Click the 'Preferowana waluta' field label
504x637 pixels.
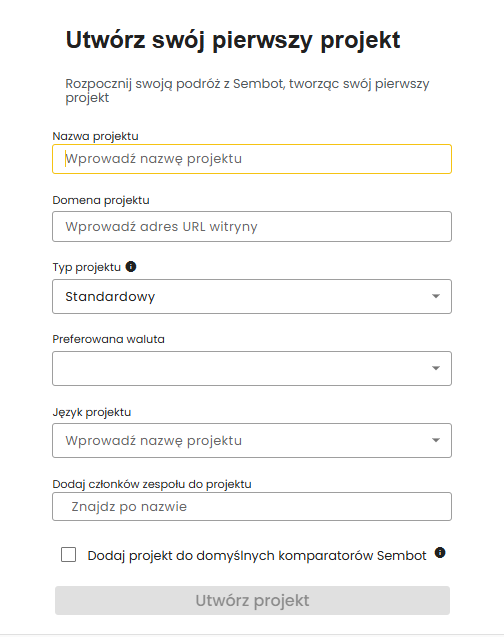pyautogui.click(x=108, y=339)
